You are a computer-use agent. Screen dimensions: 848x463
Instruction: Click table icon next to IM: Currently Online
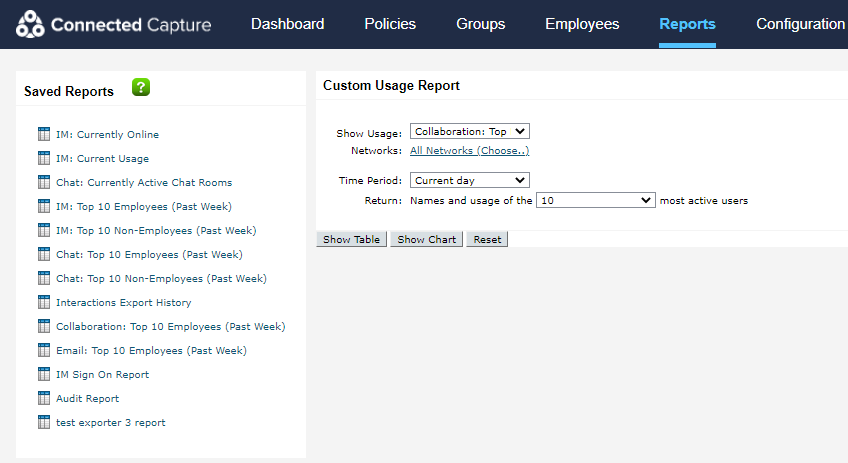tap(44, 134)
